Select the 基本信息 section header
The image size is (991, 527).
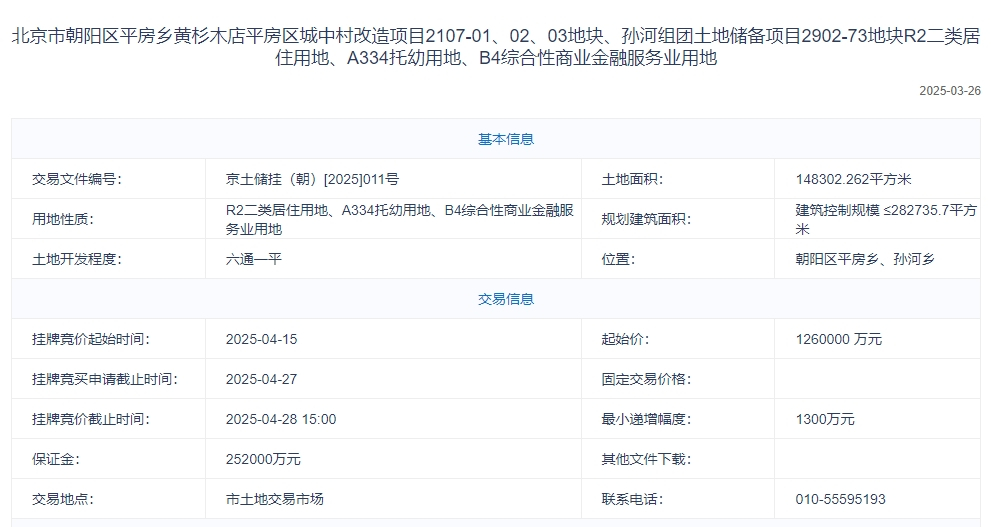click(x=506, y=139)
